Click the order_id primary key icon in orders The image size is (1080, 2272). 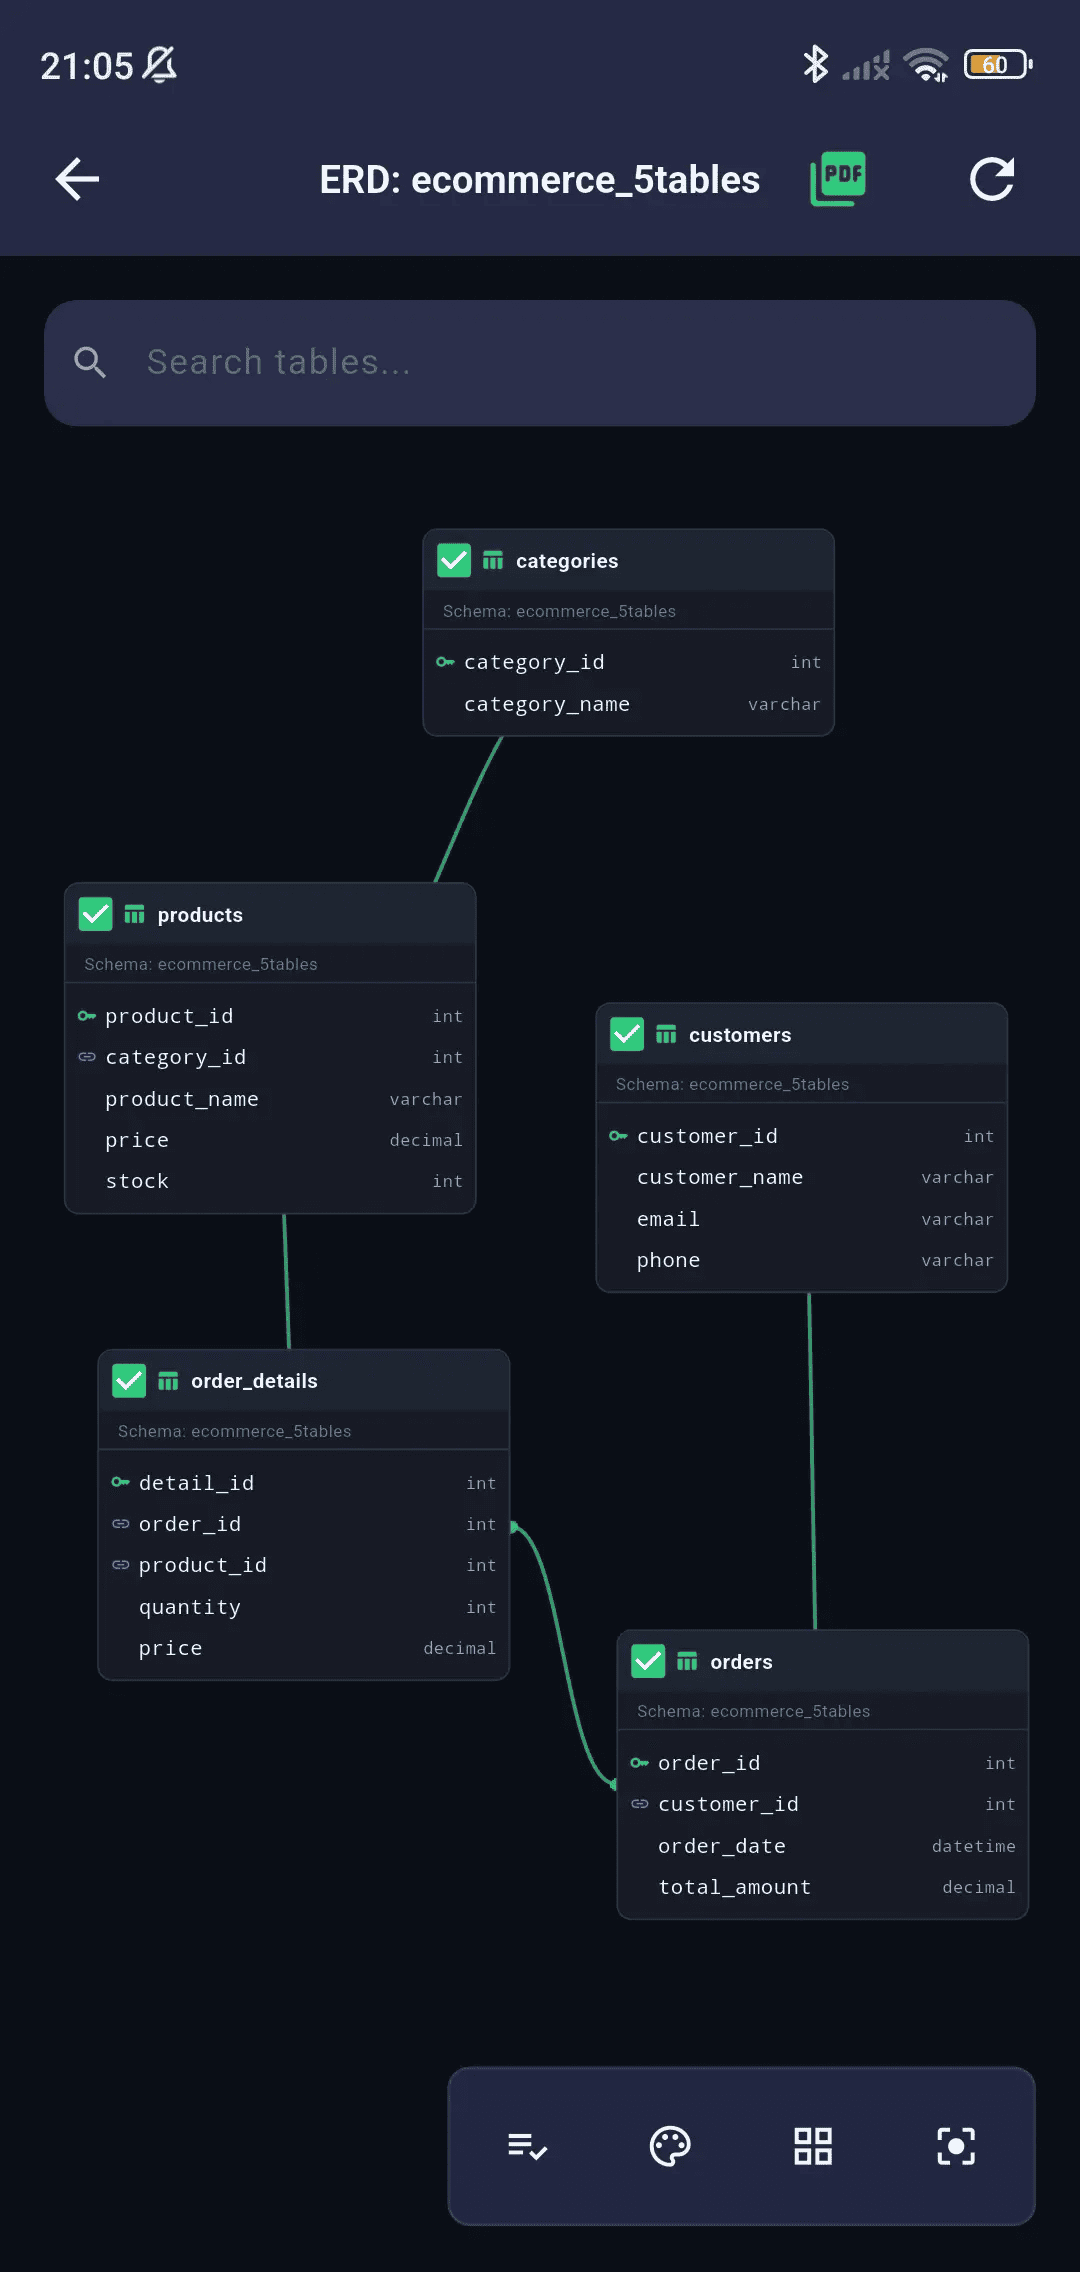point(640,1762)
